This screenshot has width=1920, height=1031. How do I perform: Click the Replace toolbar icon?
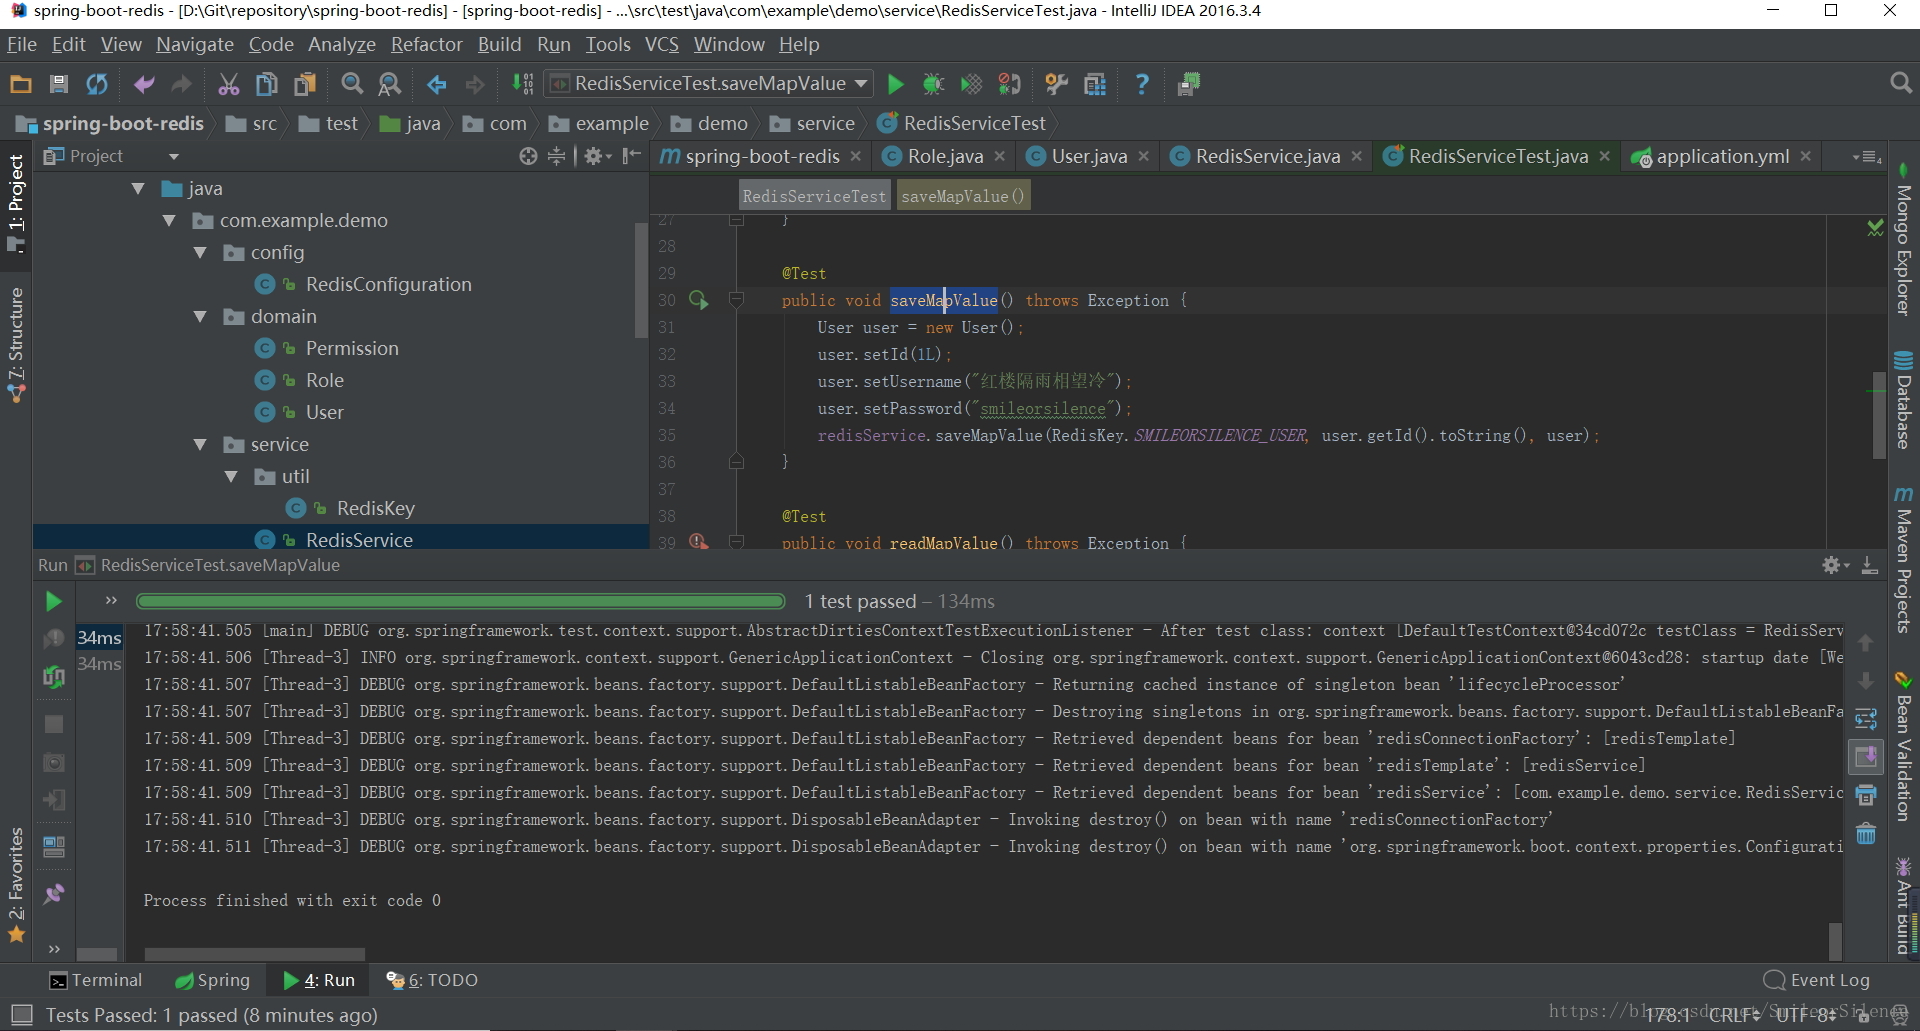tap(390, 84)
